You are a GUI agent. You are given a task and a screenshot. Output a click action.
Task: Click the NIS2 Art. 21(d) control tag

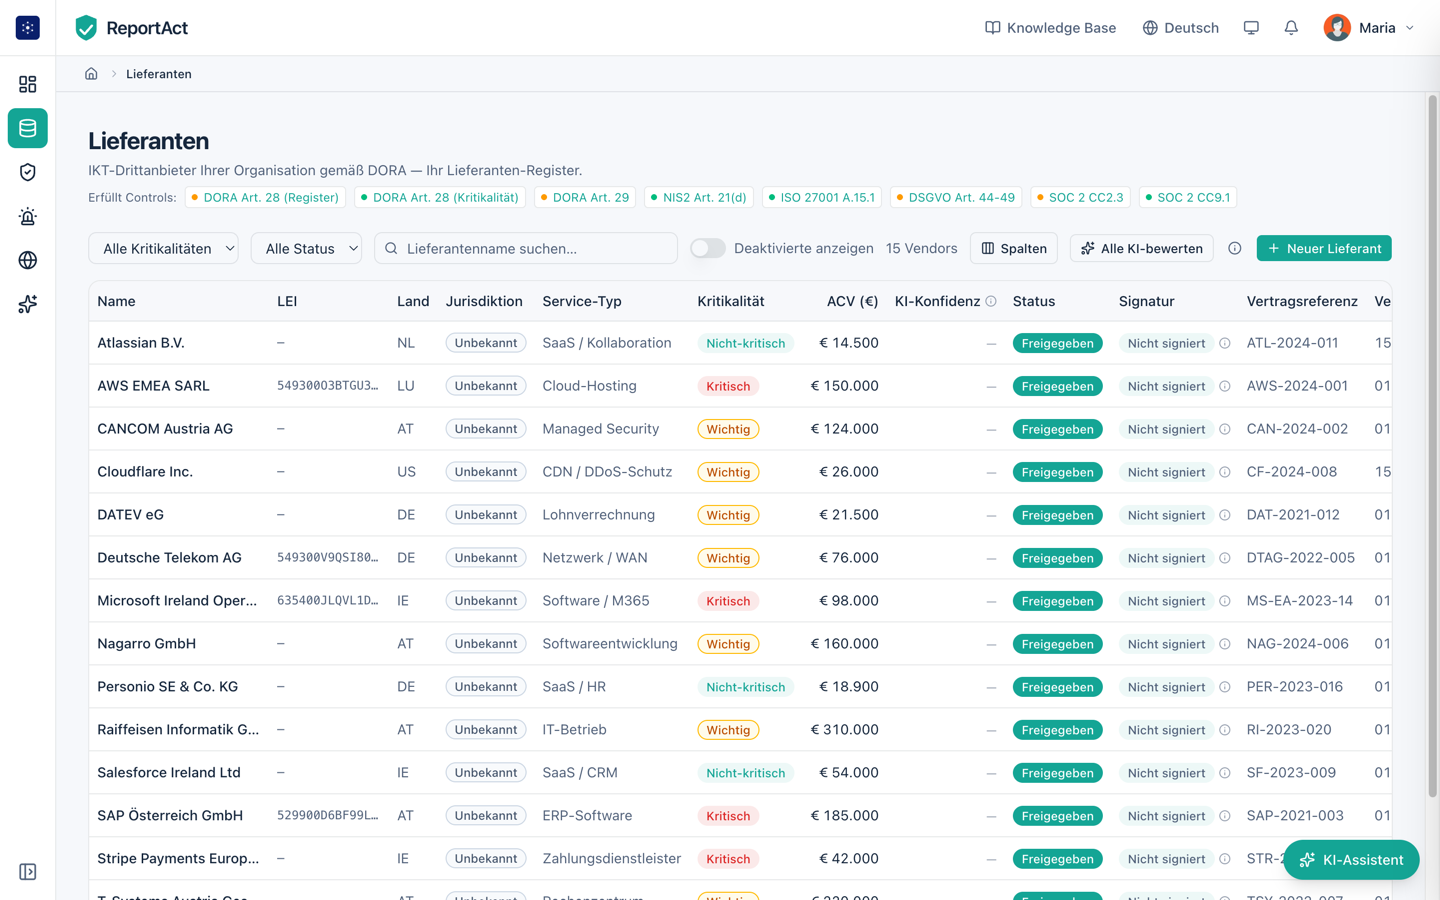[699, 197]
